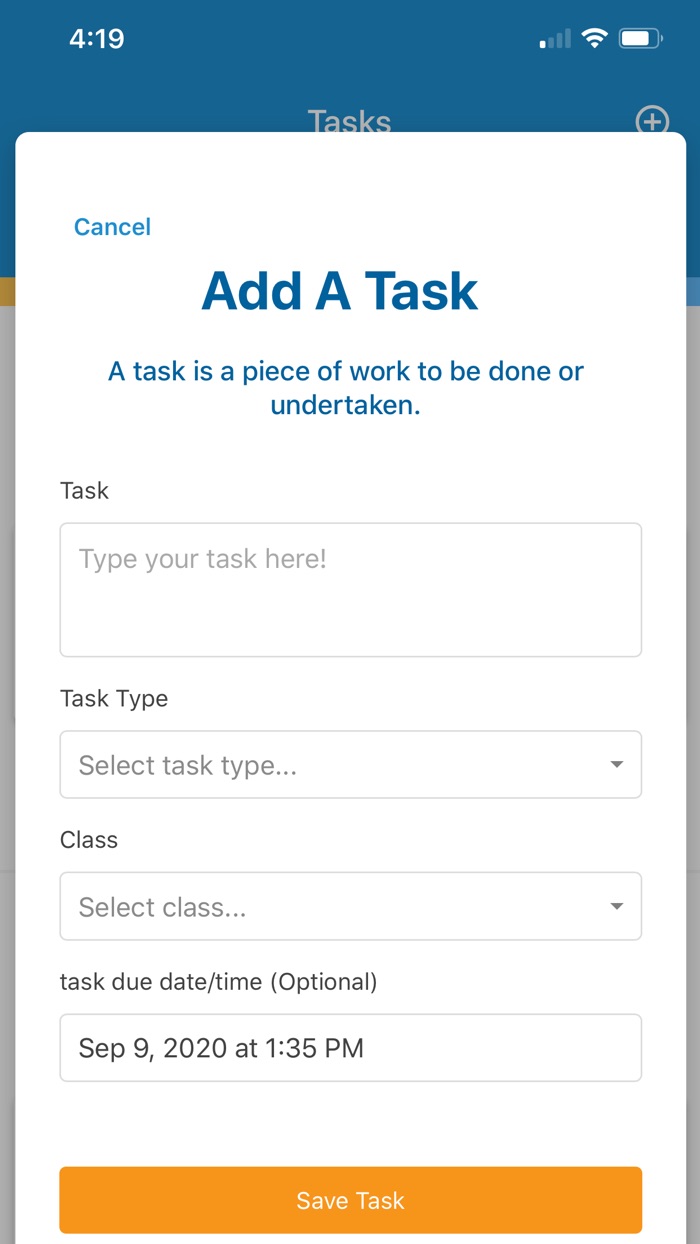Screen dimensions: 700x1244
Task: Click the task due date/time (Optional) label
Action: [x=219, y=982]
